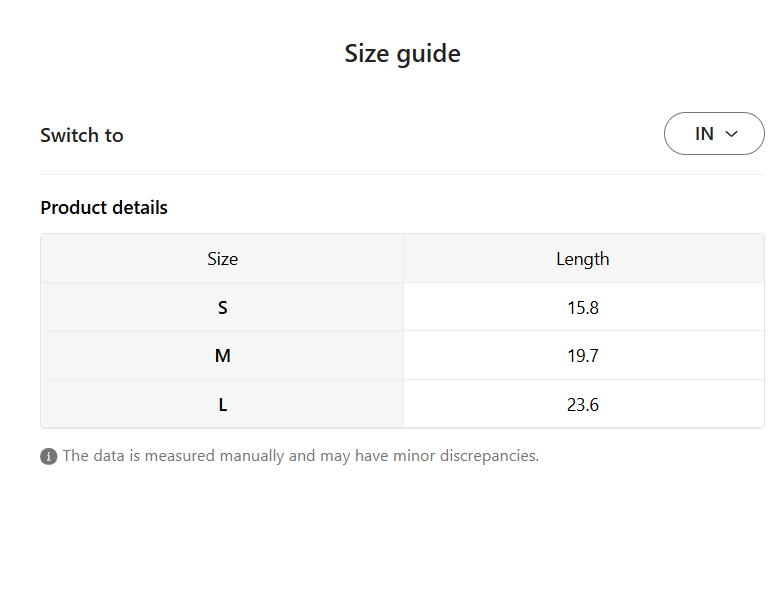The height and width of the screenshot is (601, 774).
Task: Click the length value 23.6
Action: [583, 405]
